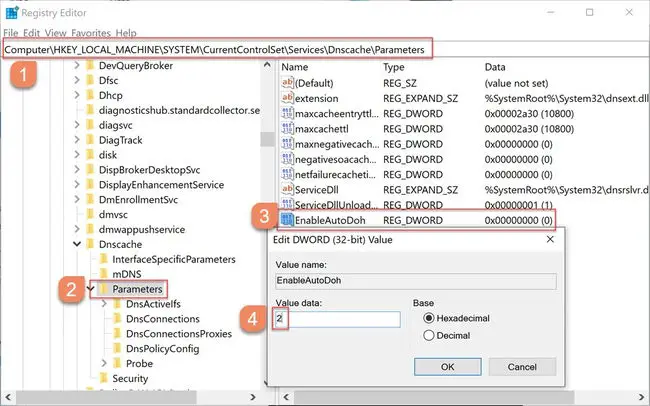The width and height of the screenshot is (650, 406).
Task: Click the Dfsc folder icon
Action: coord(90,80)
